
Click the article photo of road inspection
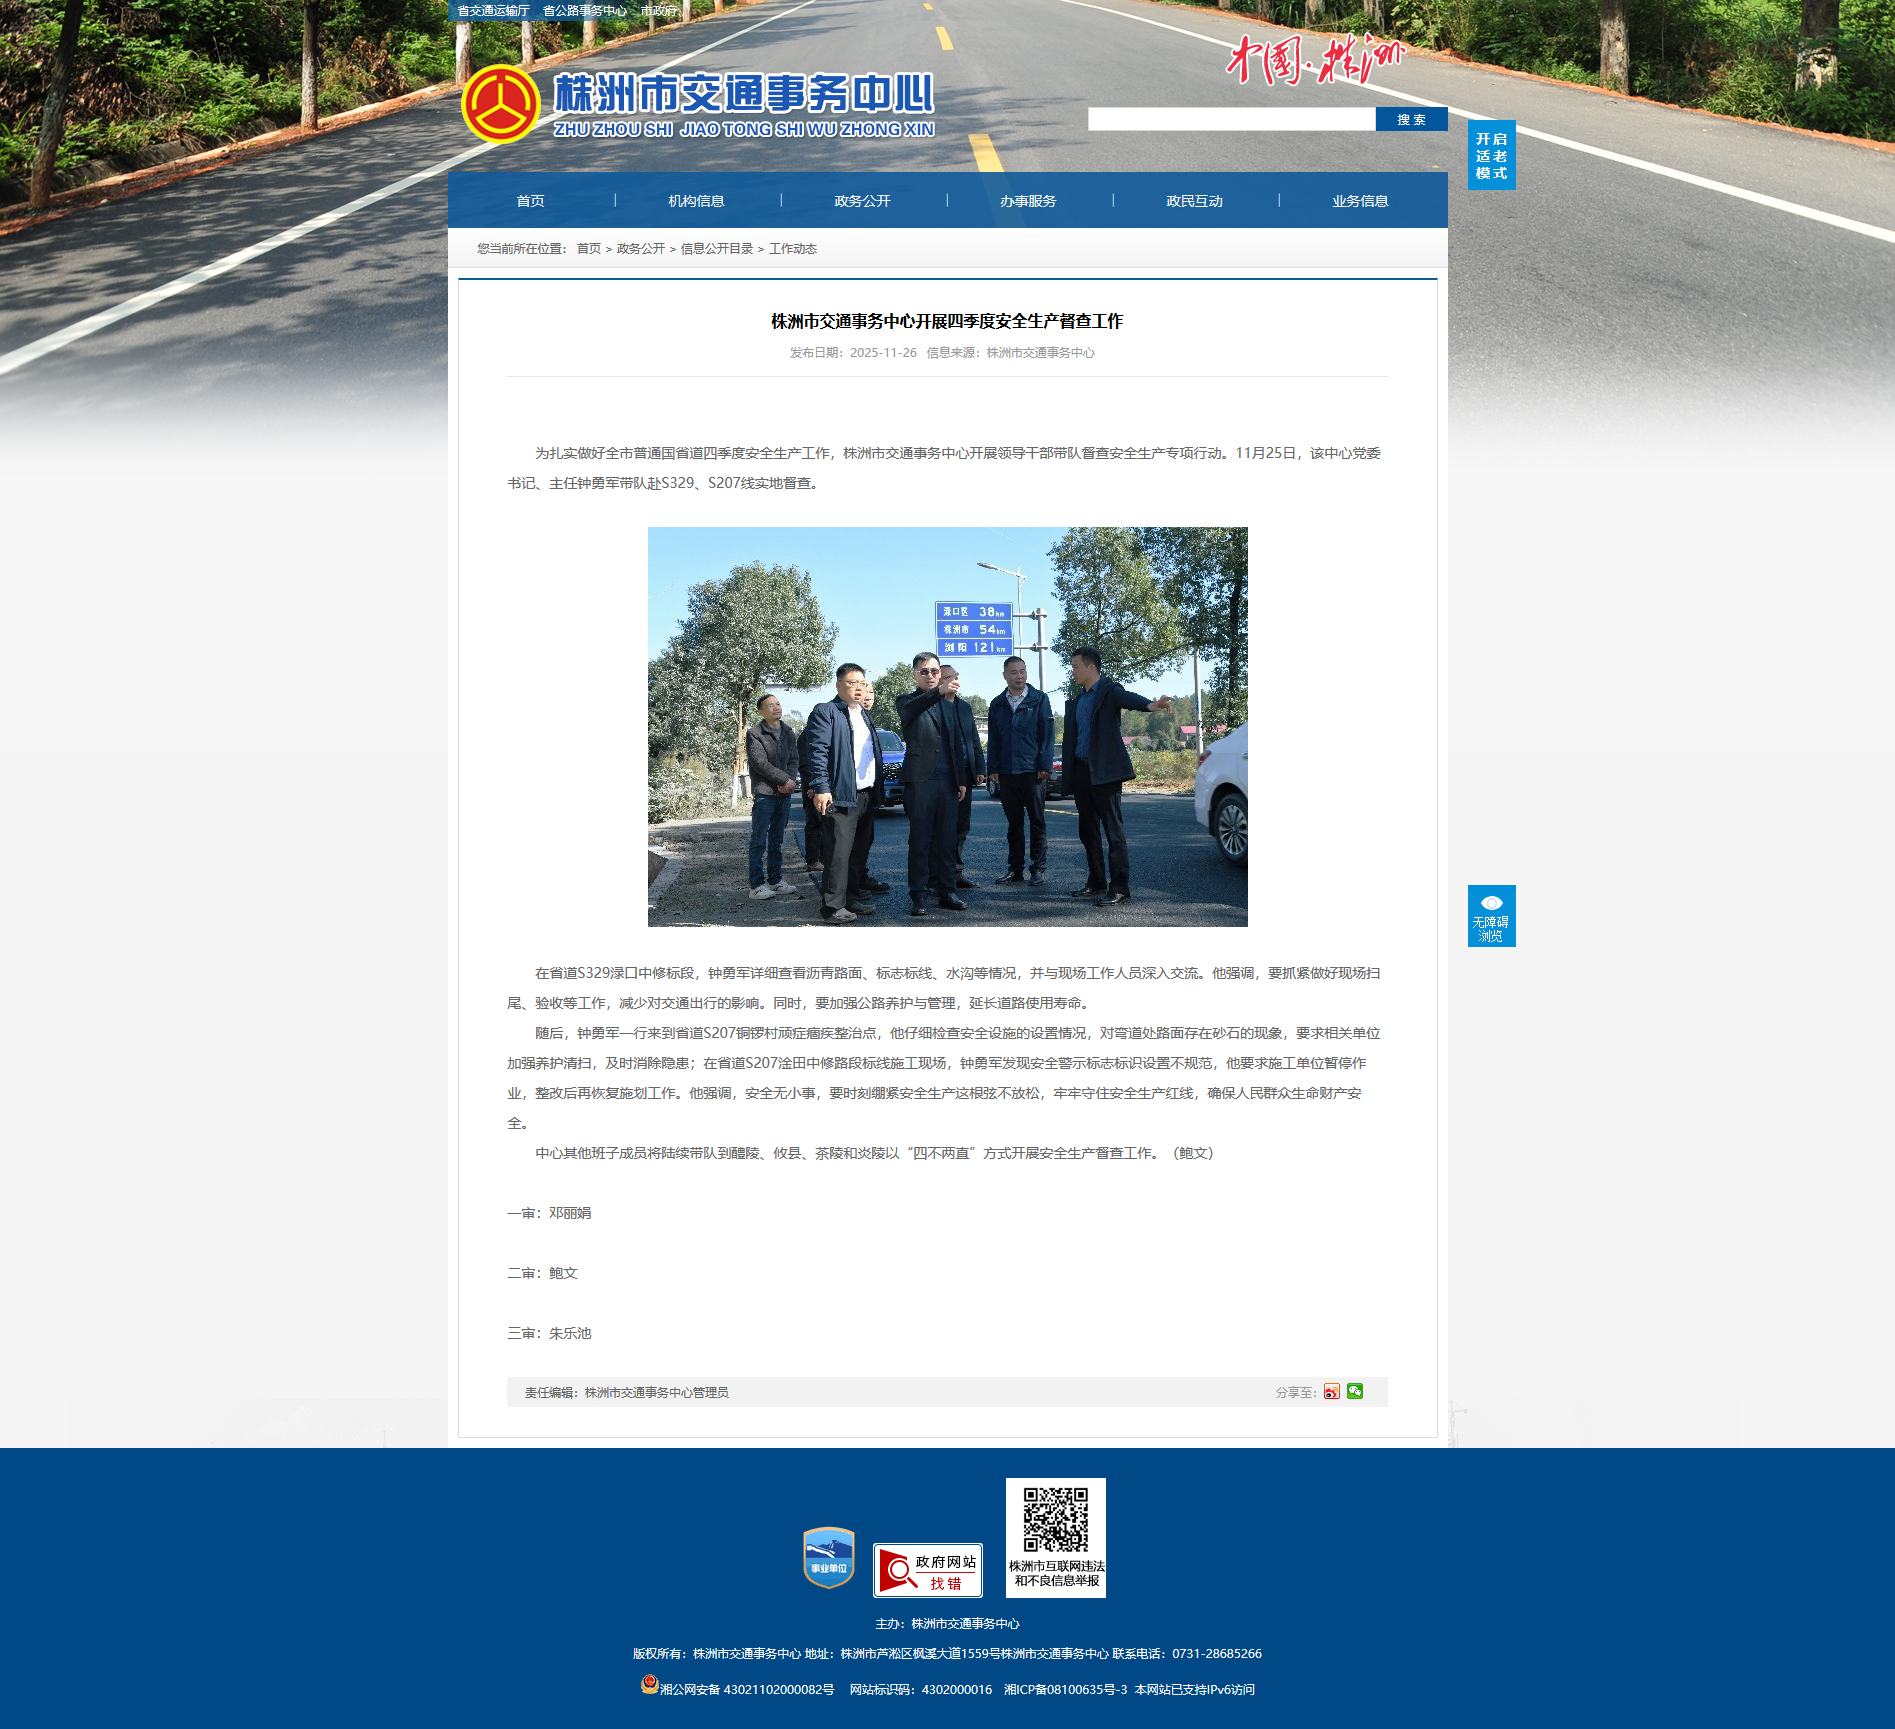click(x=947, y=727)
